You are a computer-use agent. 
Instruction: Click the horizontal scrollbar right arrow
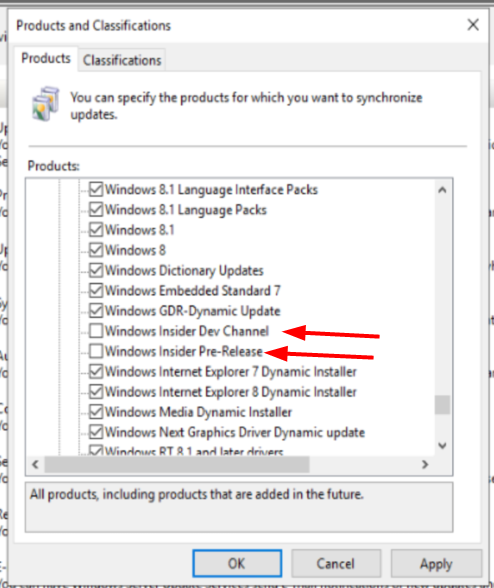[425, 465]
